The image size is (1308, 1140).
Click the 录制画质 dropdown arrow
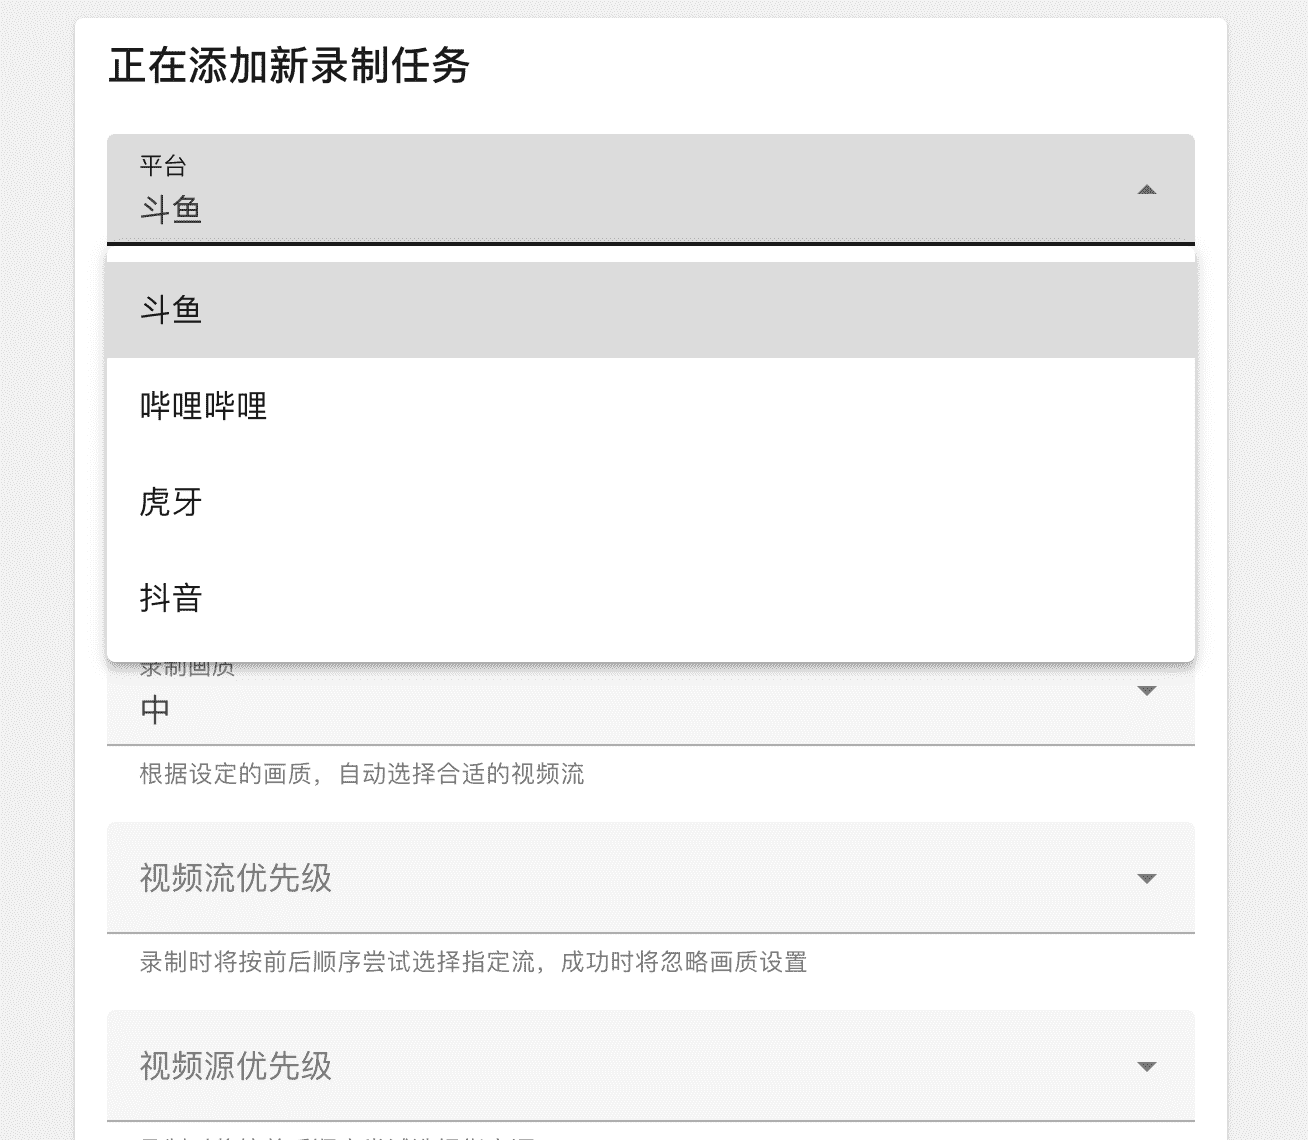pos(1147,691)
